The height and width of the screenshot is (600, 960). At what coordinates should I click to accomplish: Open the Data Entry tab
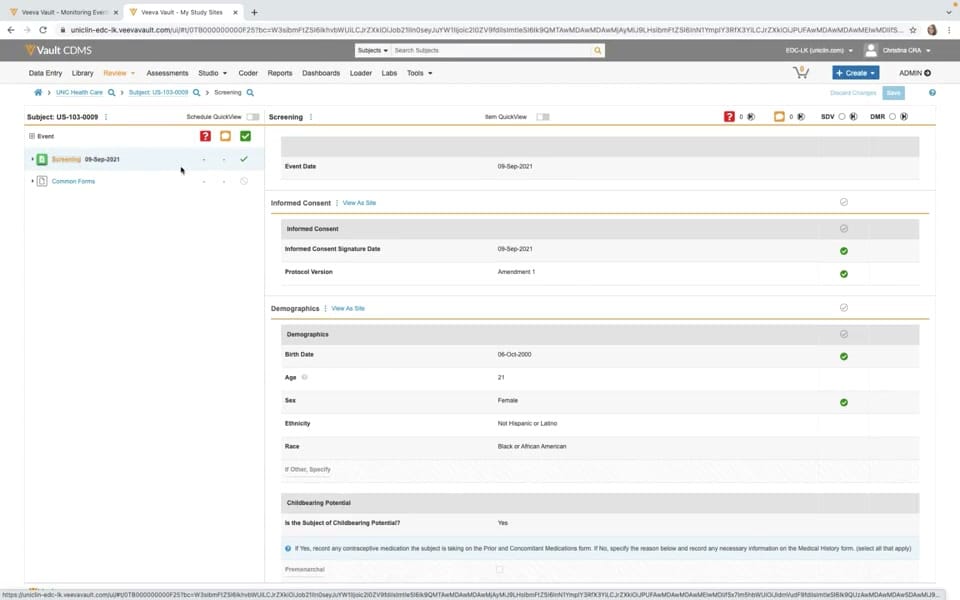(45, 73)
